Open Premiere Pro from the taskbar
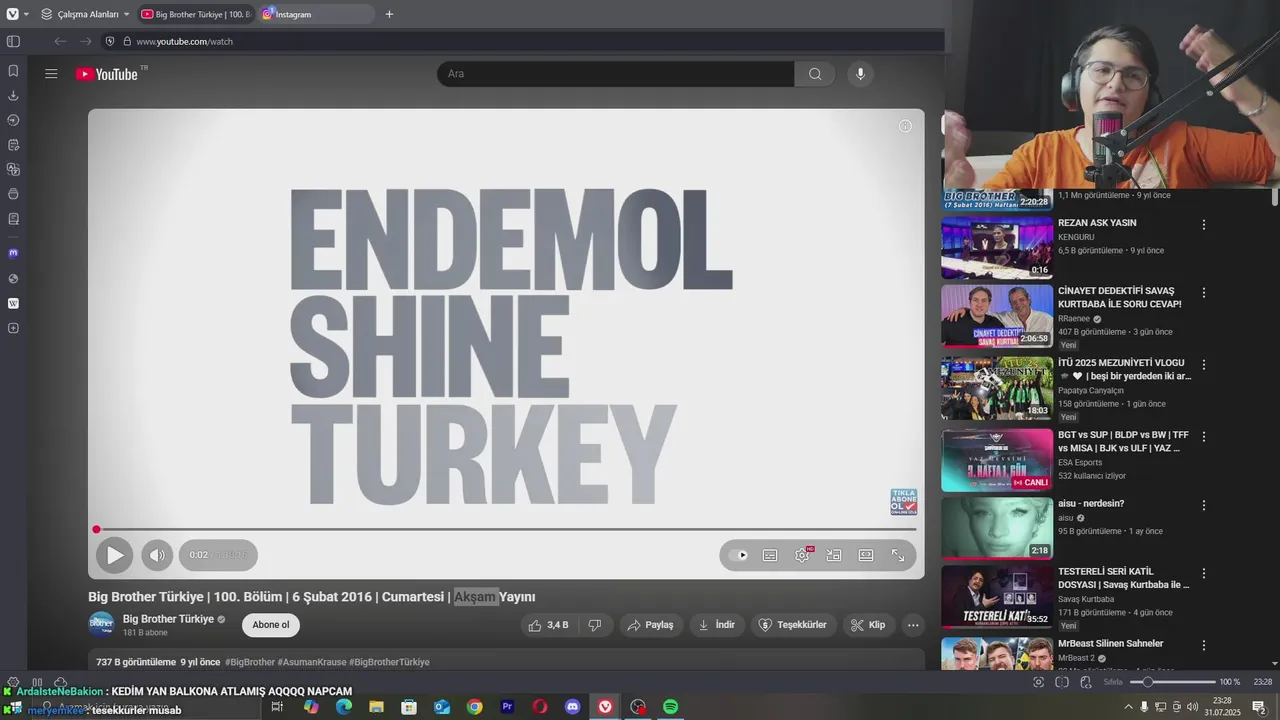The height and width of the screenshot is (720, 1280). [x=507, y=707]
